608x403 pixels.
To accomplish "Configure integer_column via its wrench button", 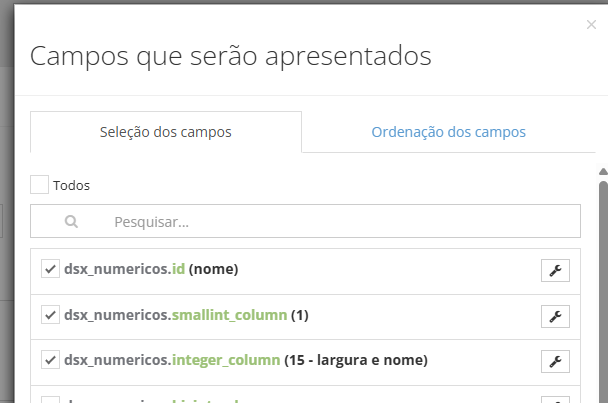I will point(555,360).
